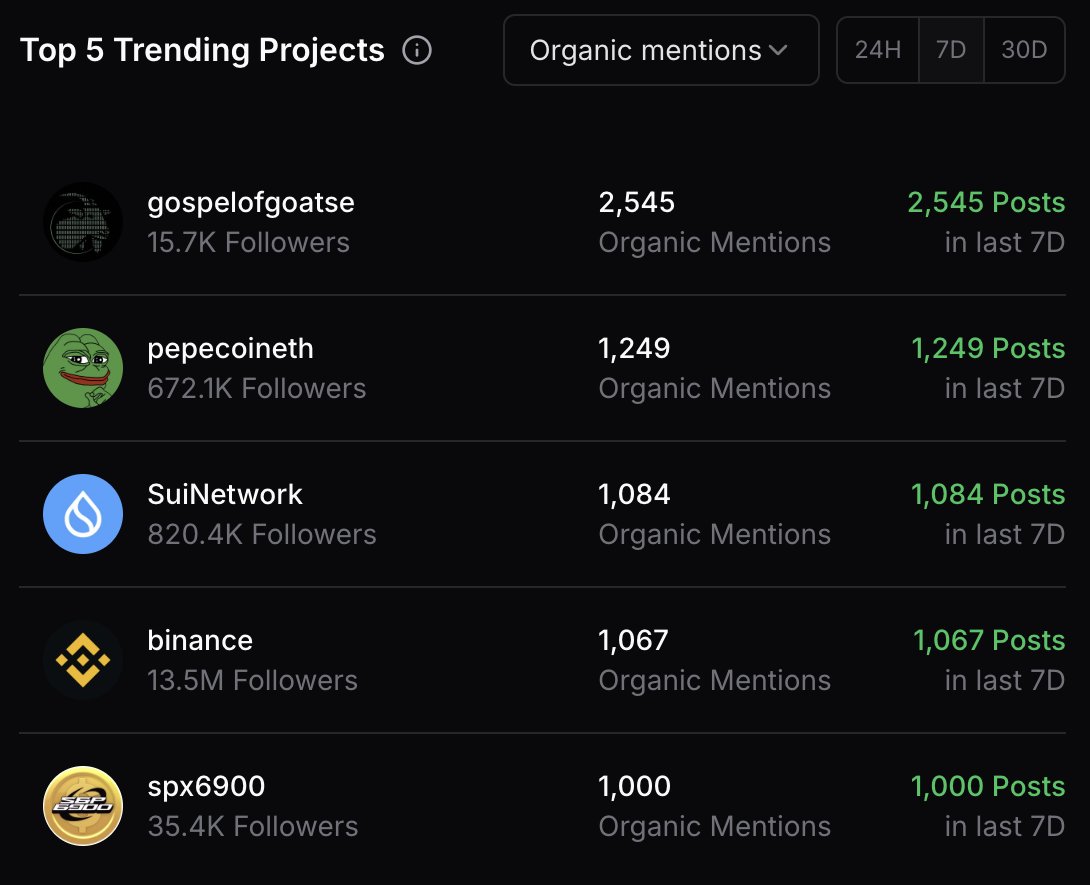The height and width of the screenshot is (885, 1090).
Task: Click the white 1,000 mentions count
Action: (634, 787)
